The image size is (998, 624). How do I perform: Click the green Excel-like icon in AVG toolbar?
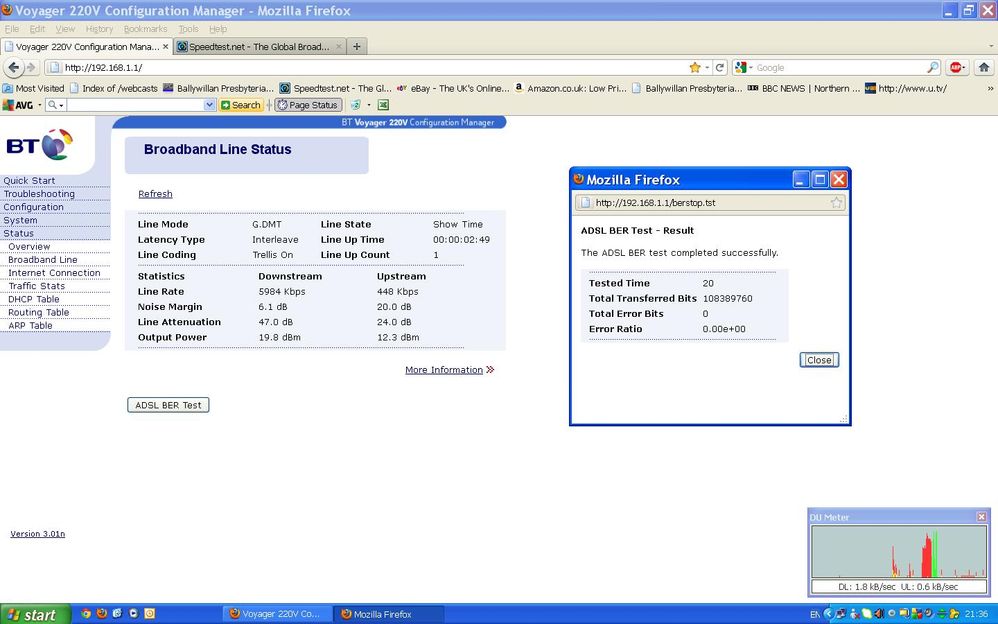point(383,105)
